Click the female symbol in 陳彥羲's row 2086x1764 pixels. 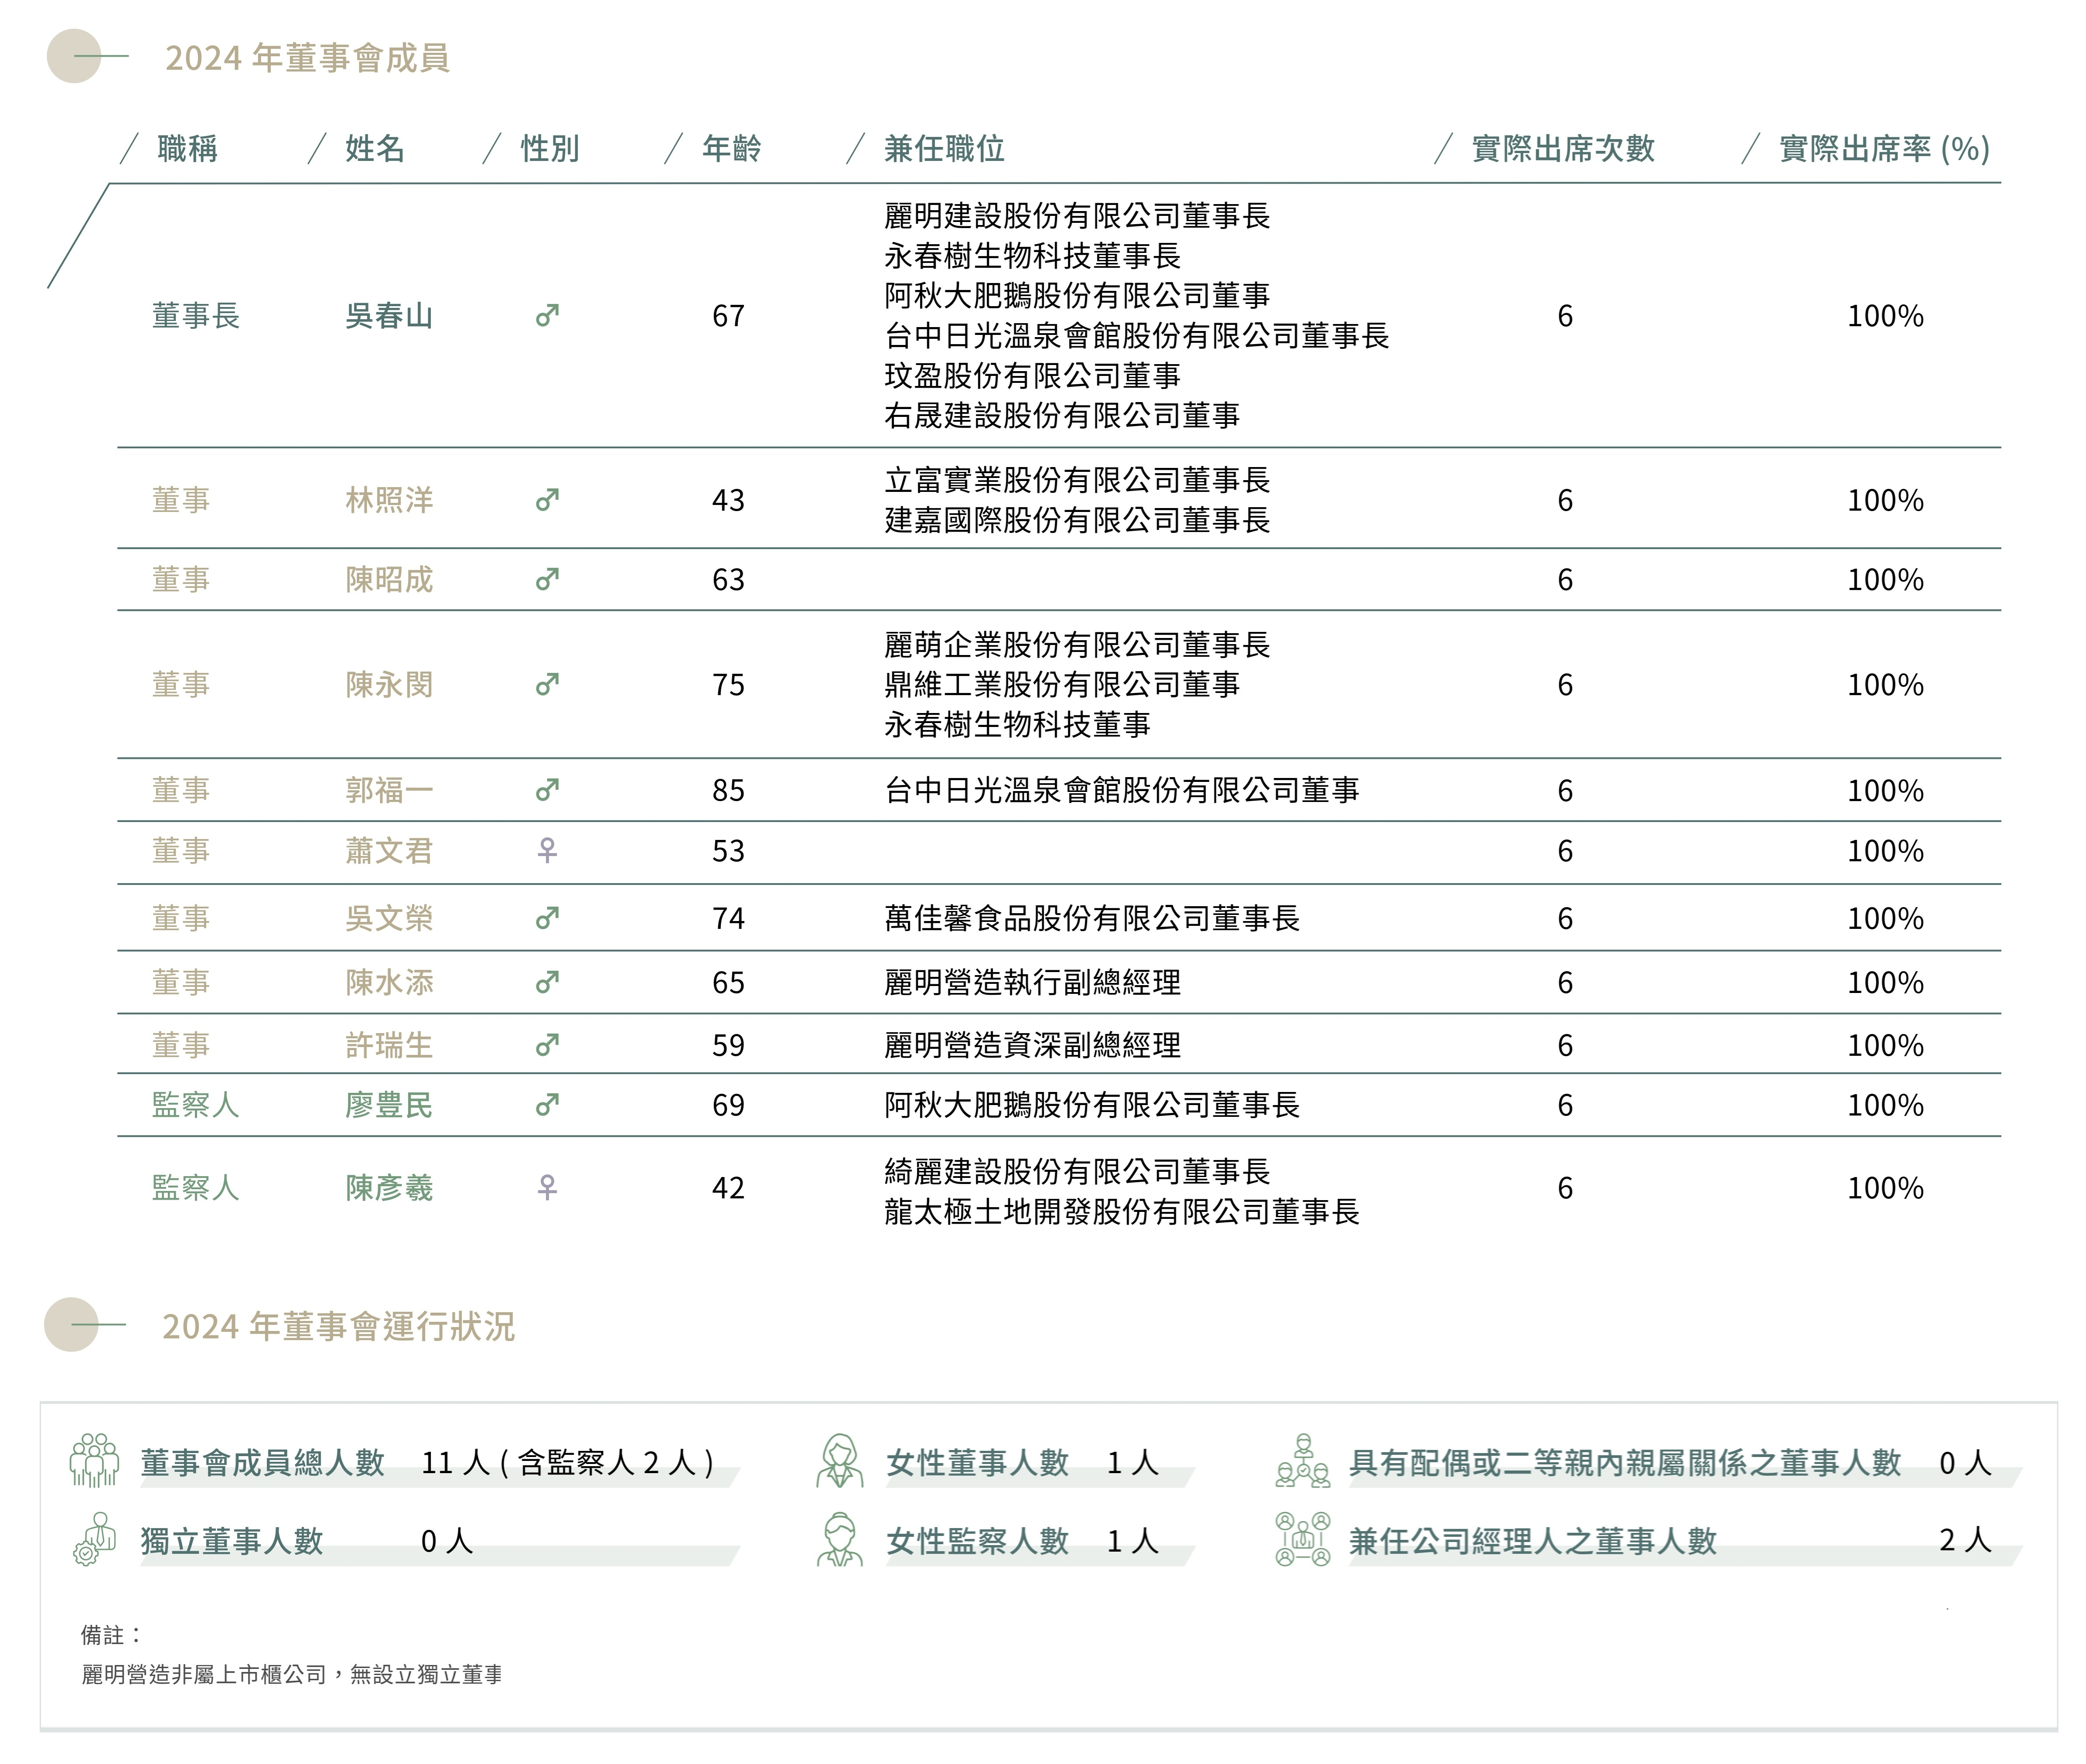547,1188
